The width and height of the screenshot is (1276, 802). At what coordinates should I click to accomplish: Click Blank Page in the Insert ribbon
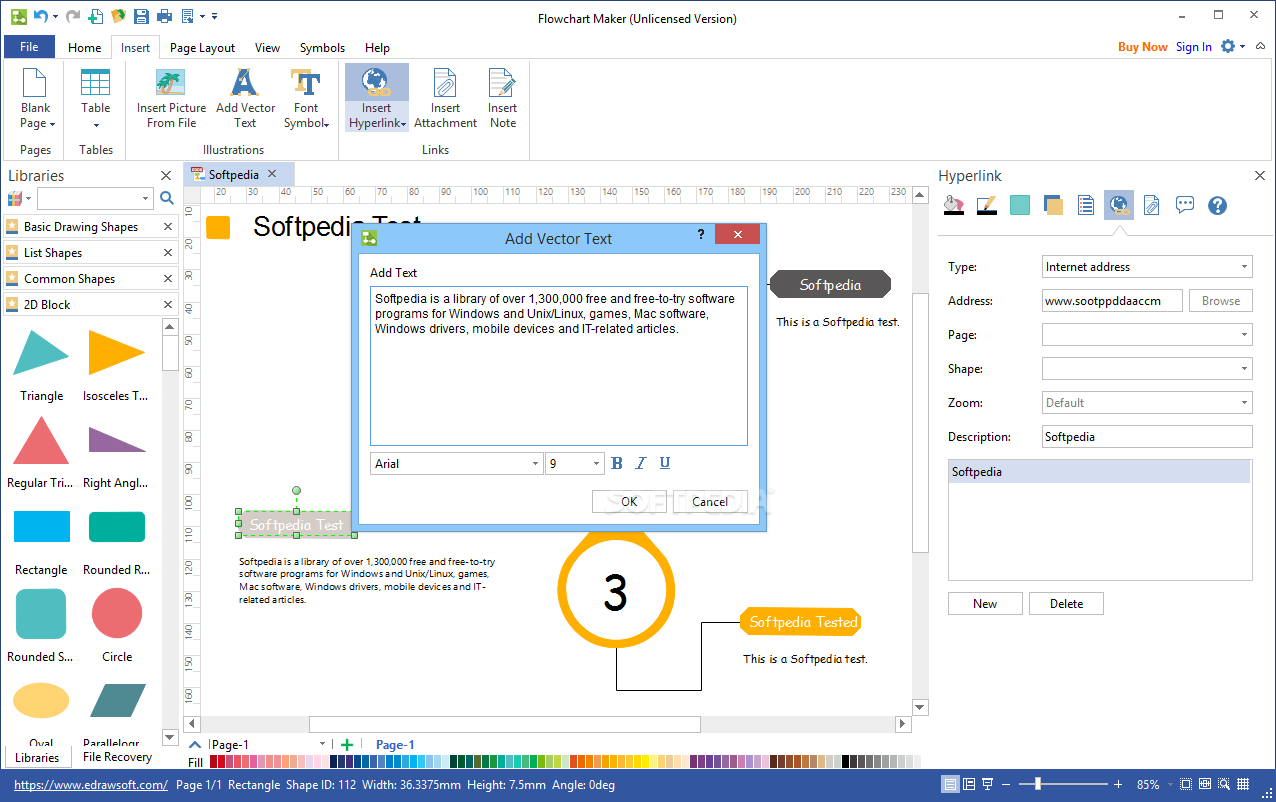[x=35, y=99]
